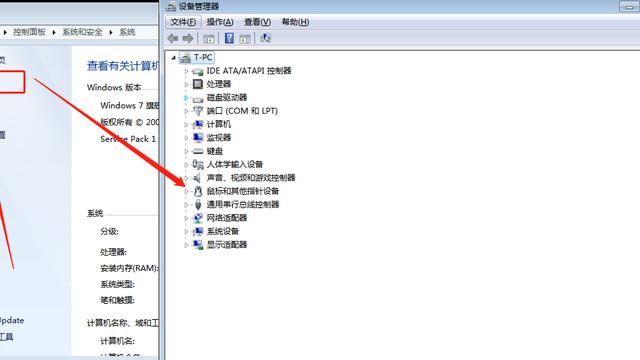Select the T-PC label
Screen dimensions: 640x360
point(203,58)
